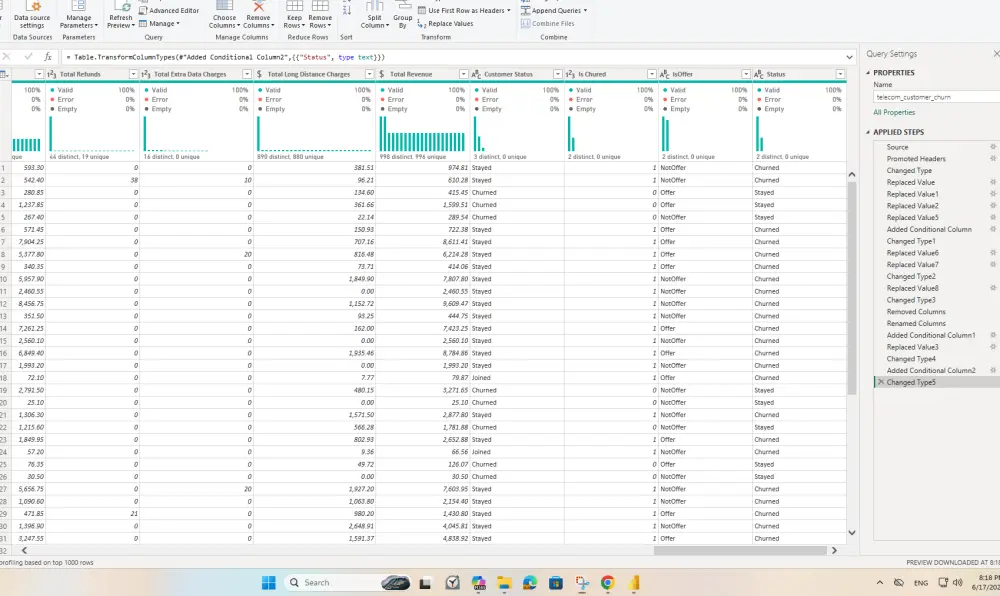This screenshot has width=1000, height=596.
Task: Click the ENG language indicator
Action: click(920, 583)
